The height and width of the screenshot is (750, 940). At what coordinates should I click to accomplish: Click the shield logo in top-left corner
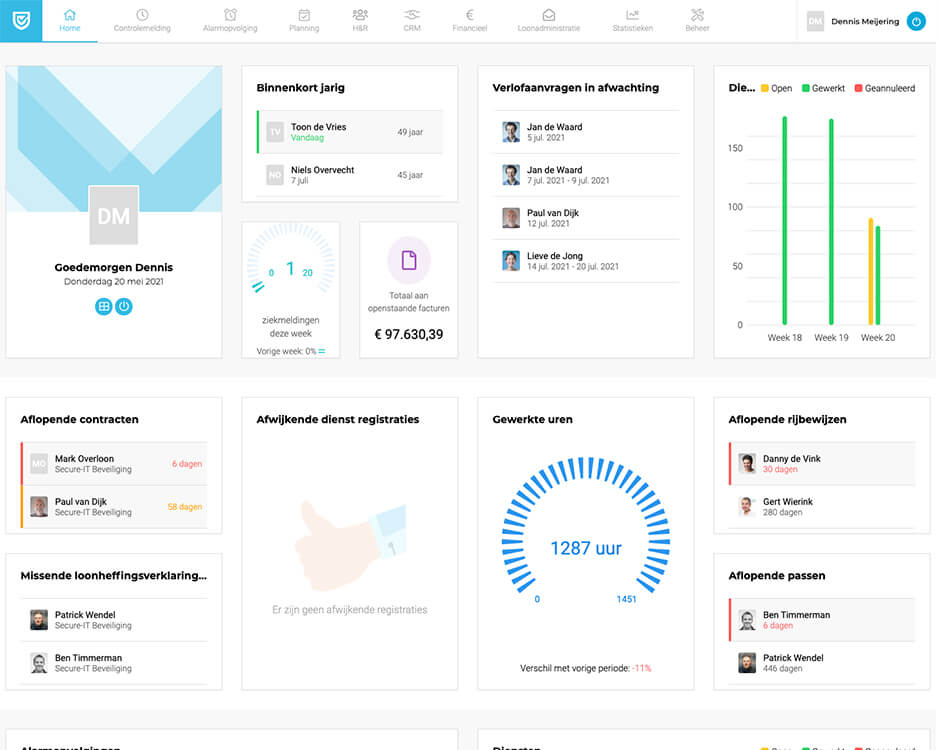pos(21,20)
